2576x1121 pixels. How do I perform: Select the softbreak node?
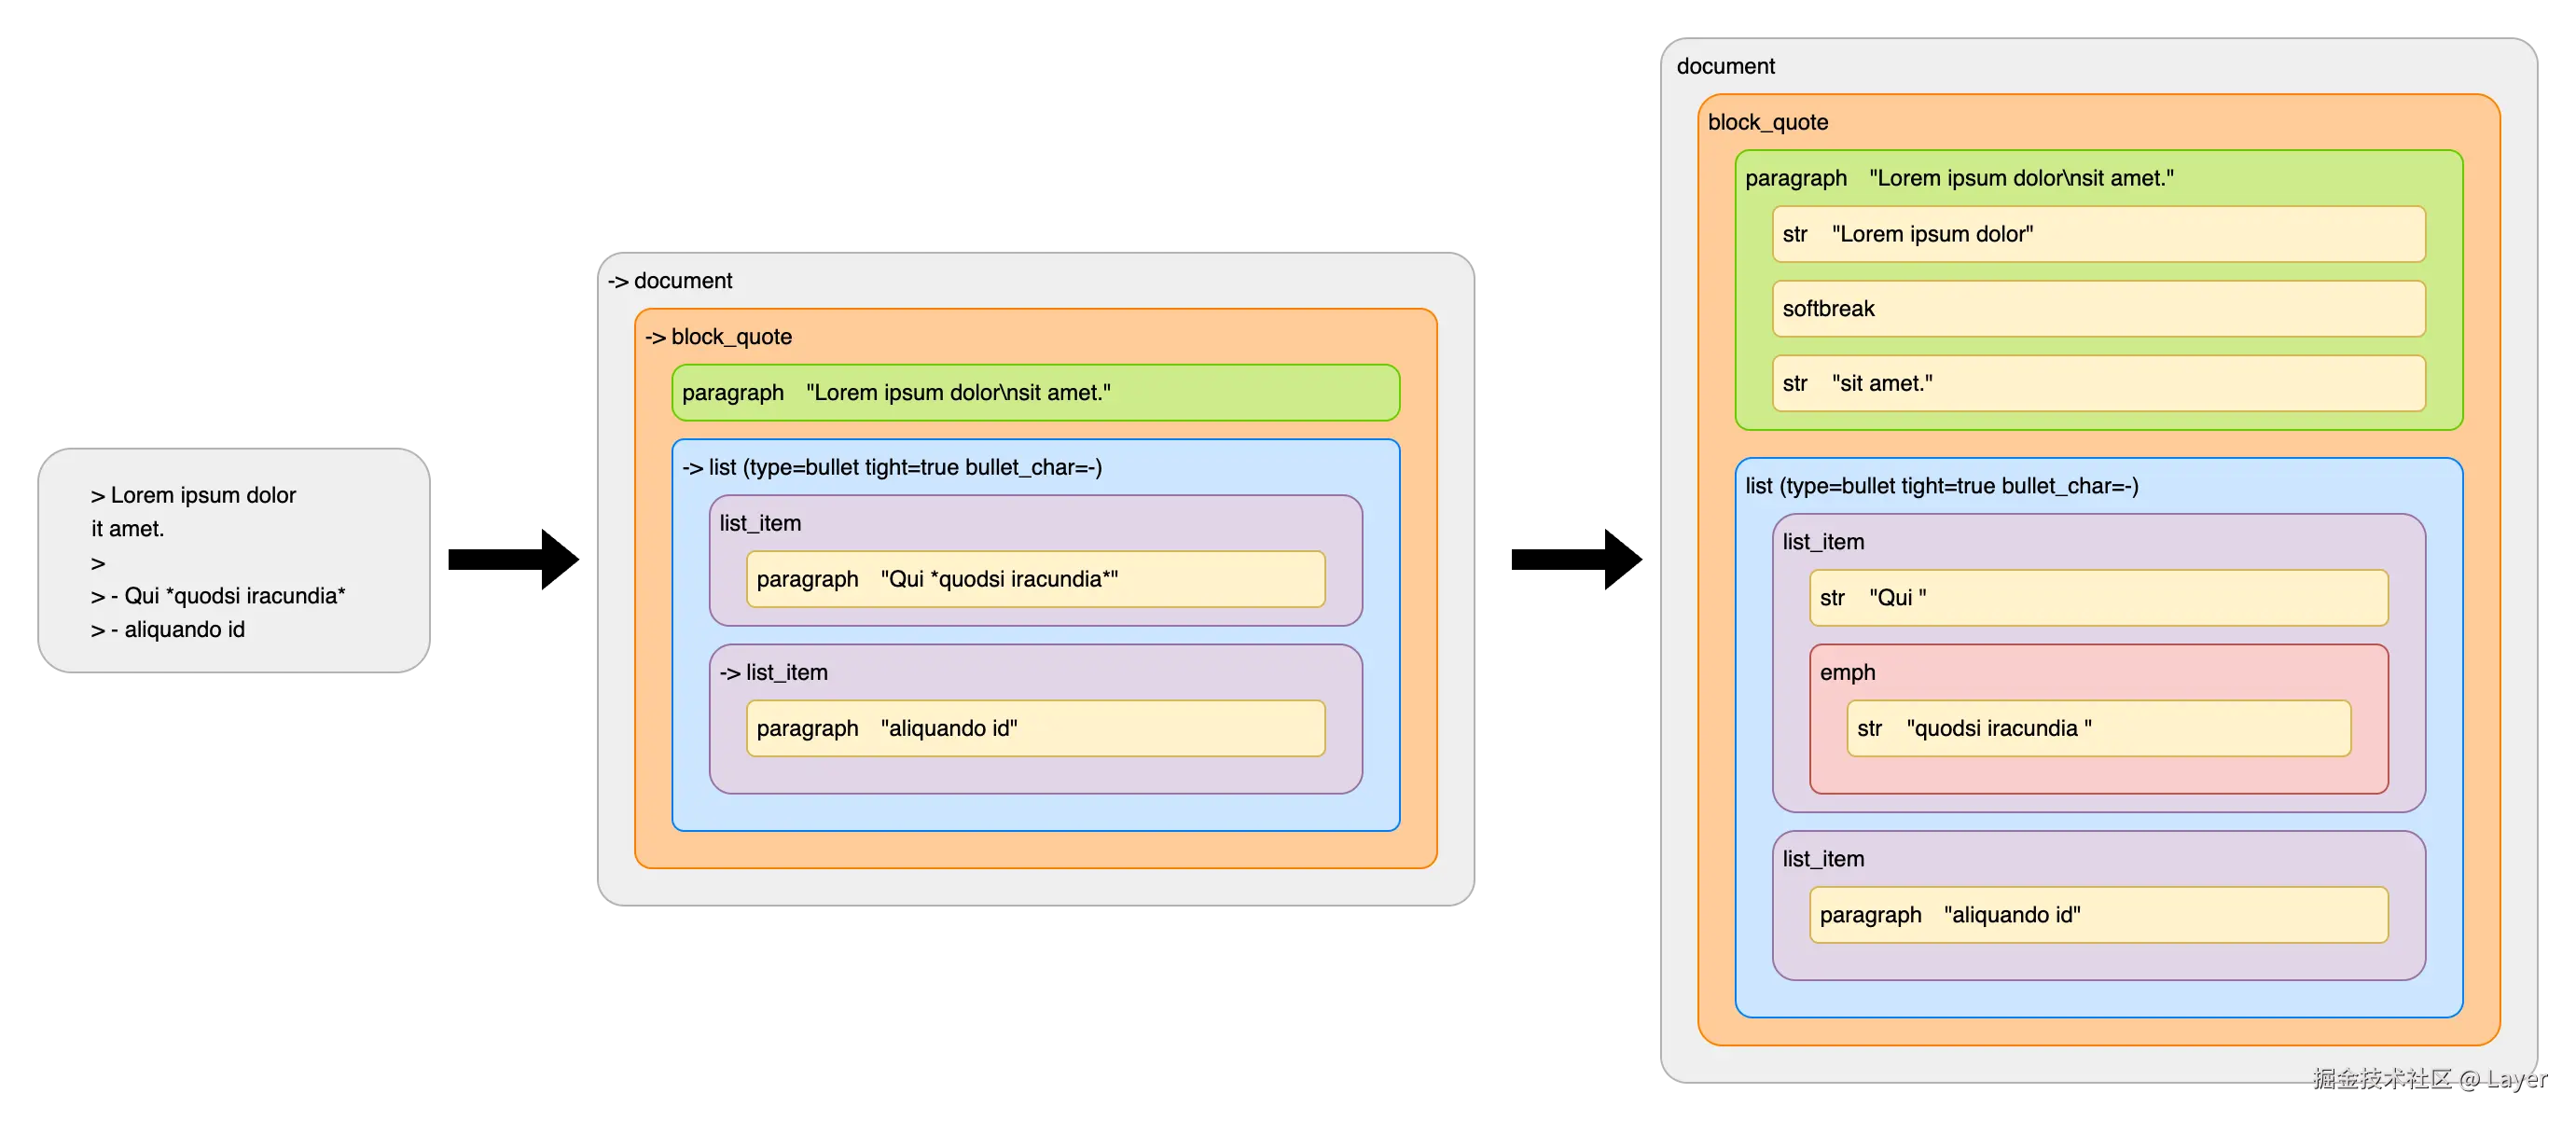tap(2098, 309)
